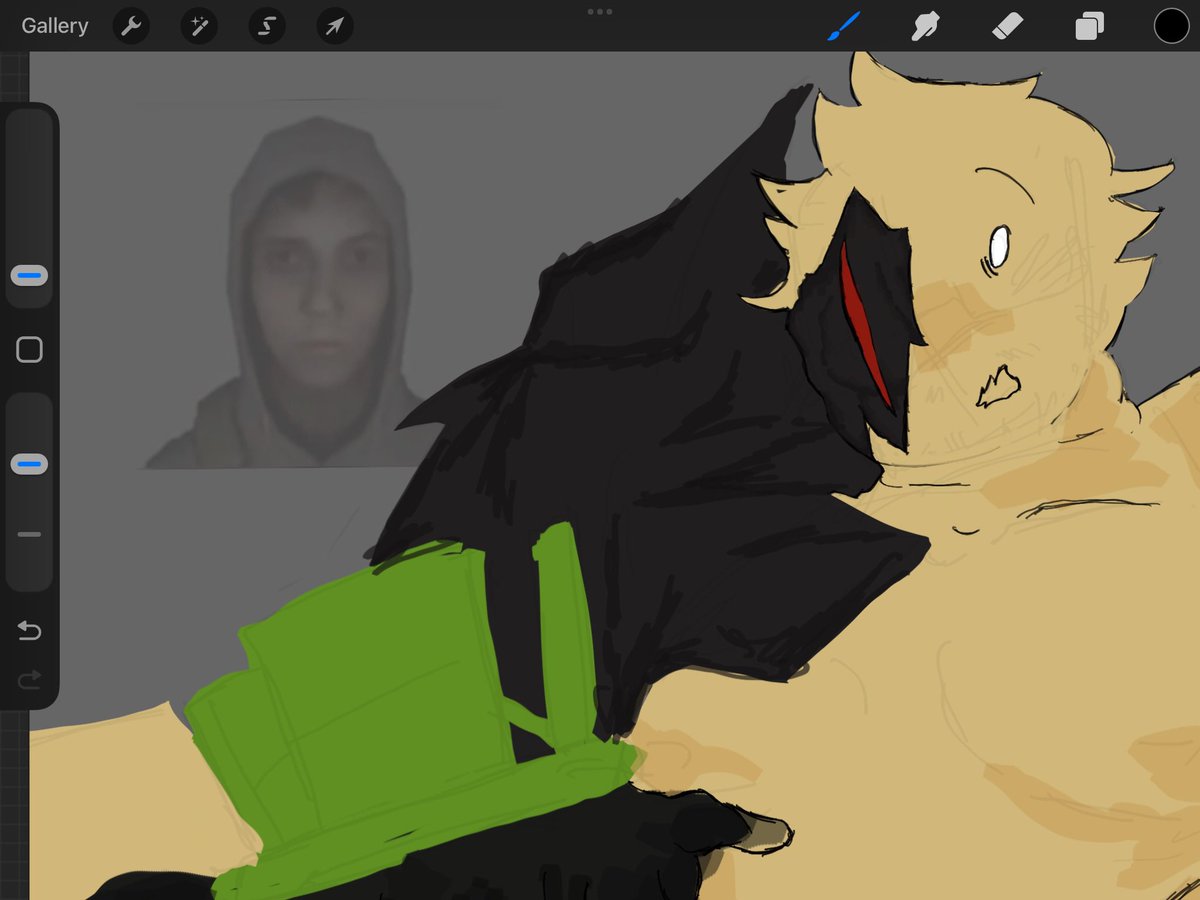1200x900 pixels.
Task: Open the Selection tool
Action: click(x=267, y=26)
